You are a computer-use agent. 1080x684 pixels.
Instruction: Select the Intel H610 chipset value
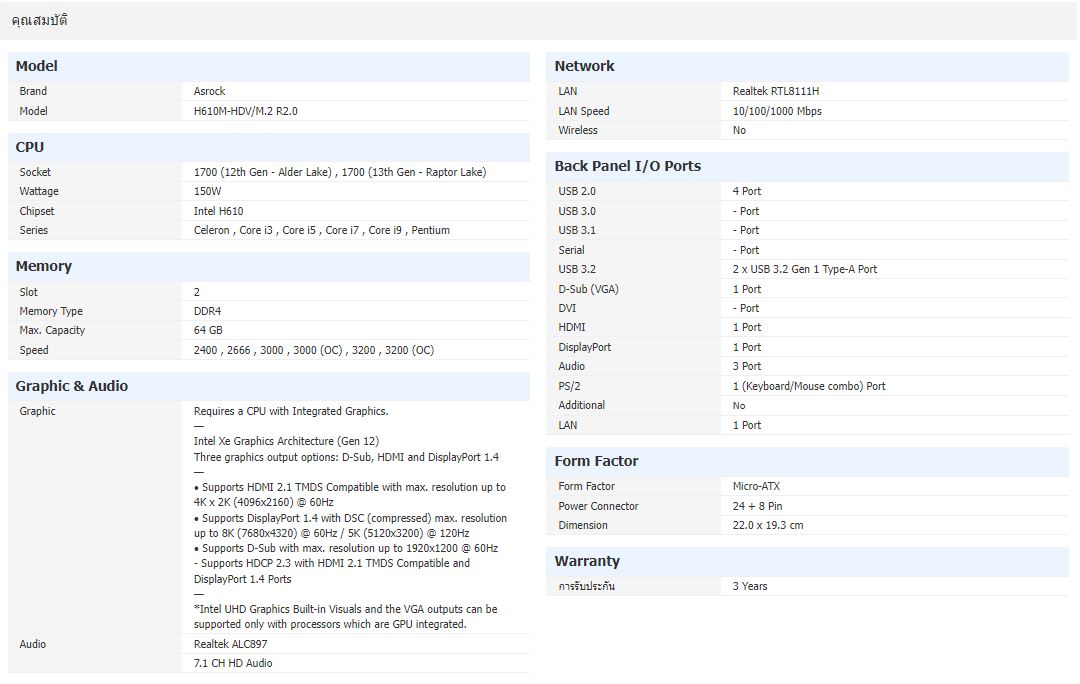219,211
